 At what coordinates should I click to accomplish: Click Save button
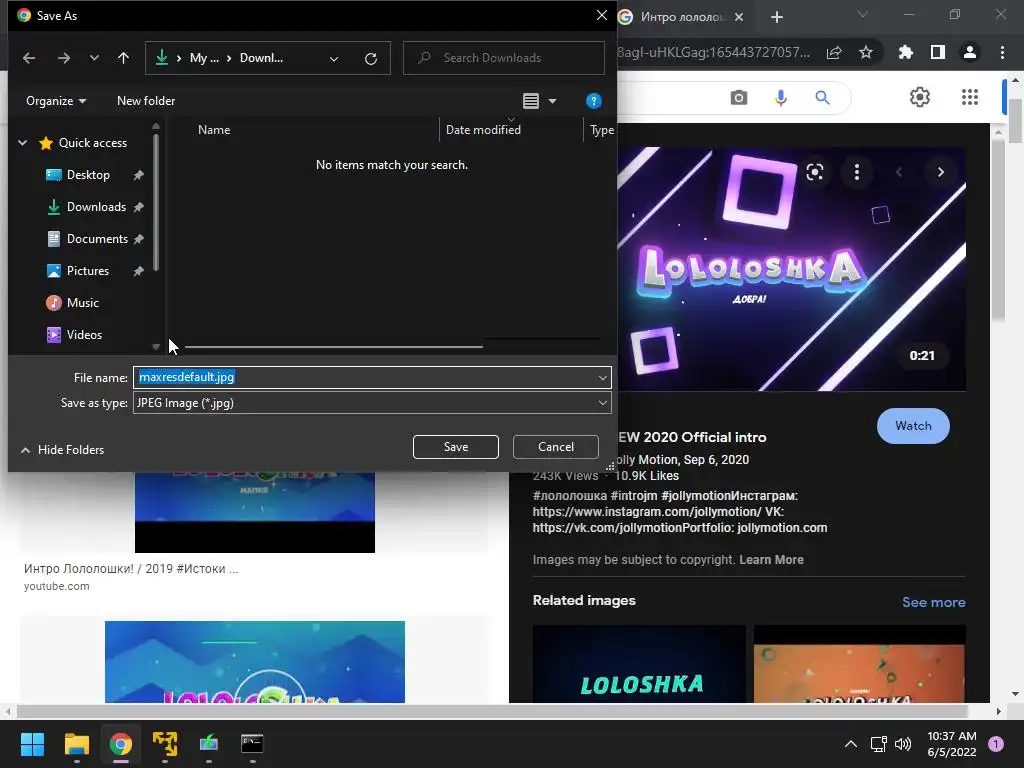coord(456,447)
